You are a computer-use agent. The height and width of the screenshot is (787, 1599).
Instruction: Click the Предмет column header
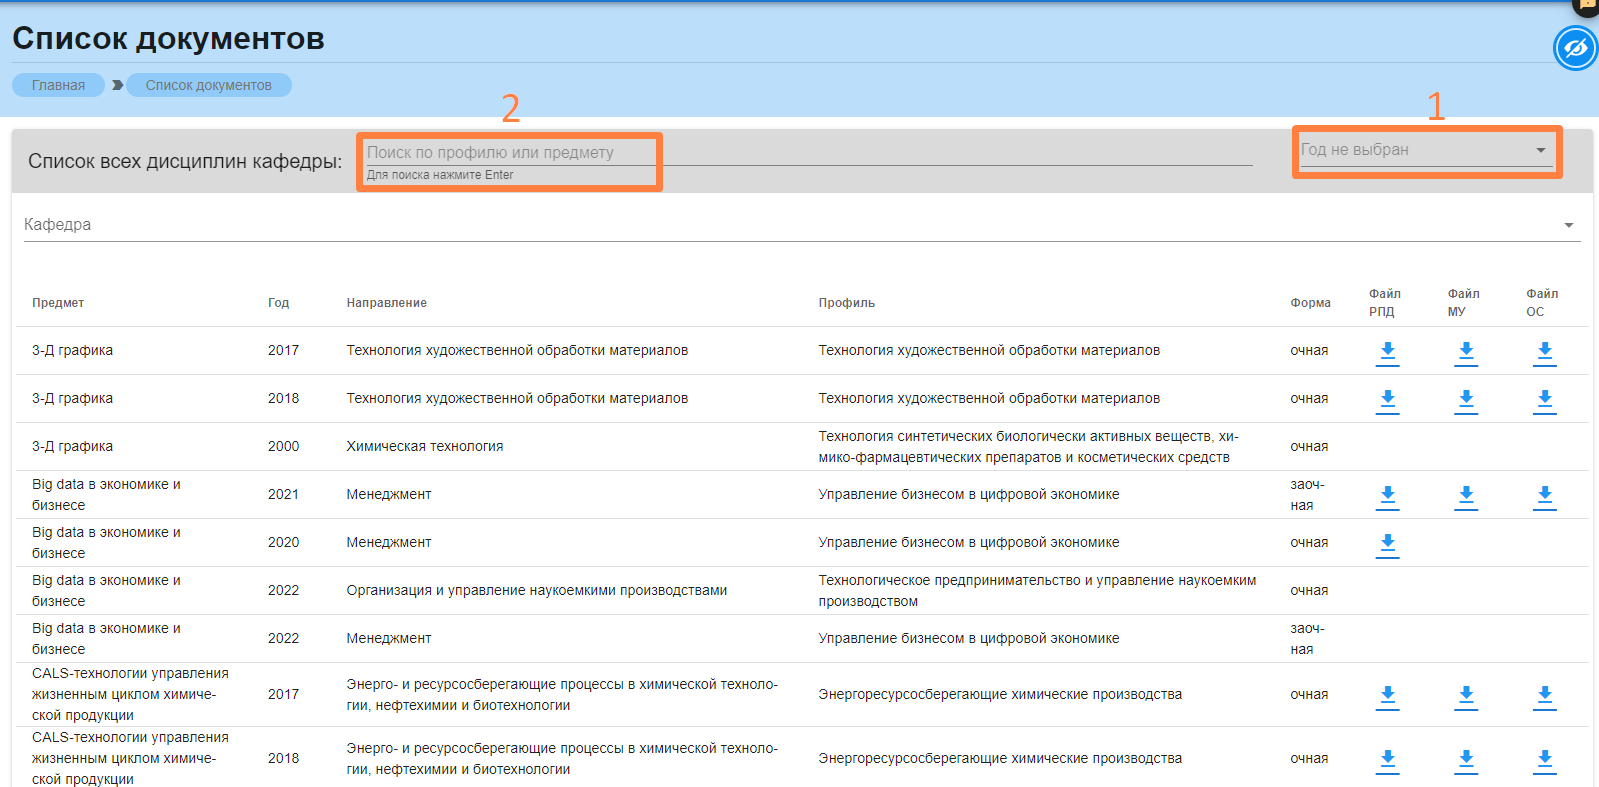(x=58, y=303)
